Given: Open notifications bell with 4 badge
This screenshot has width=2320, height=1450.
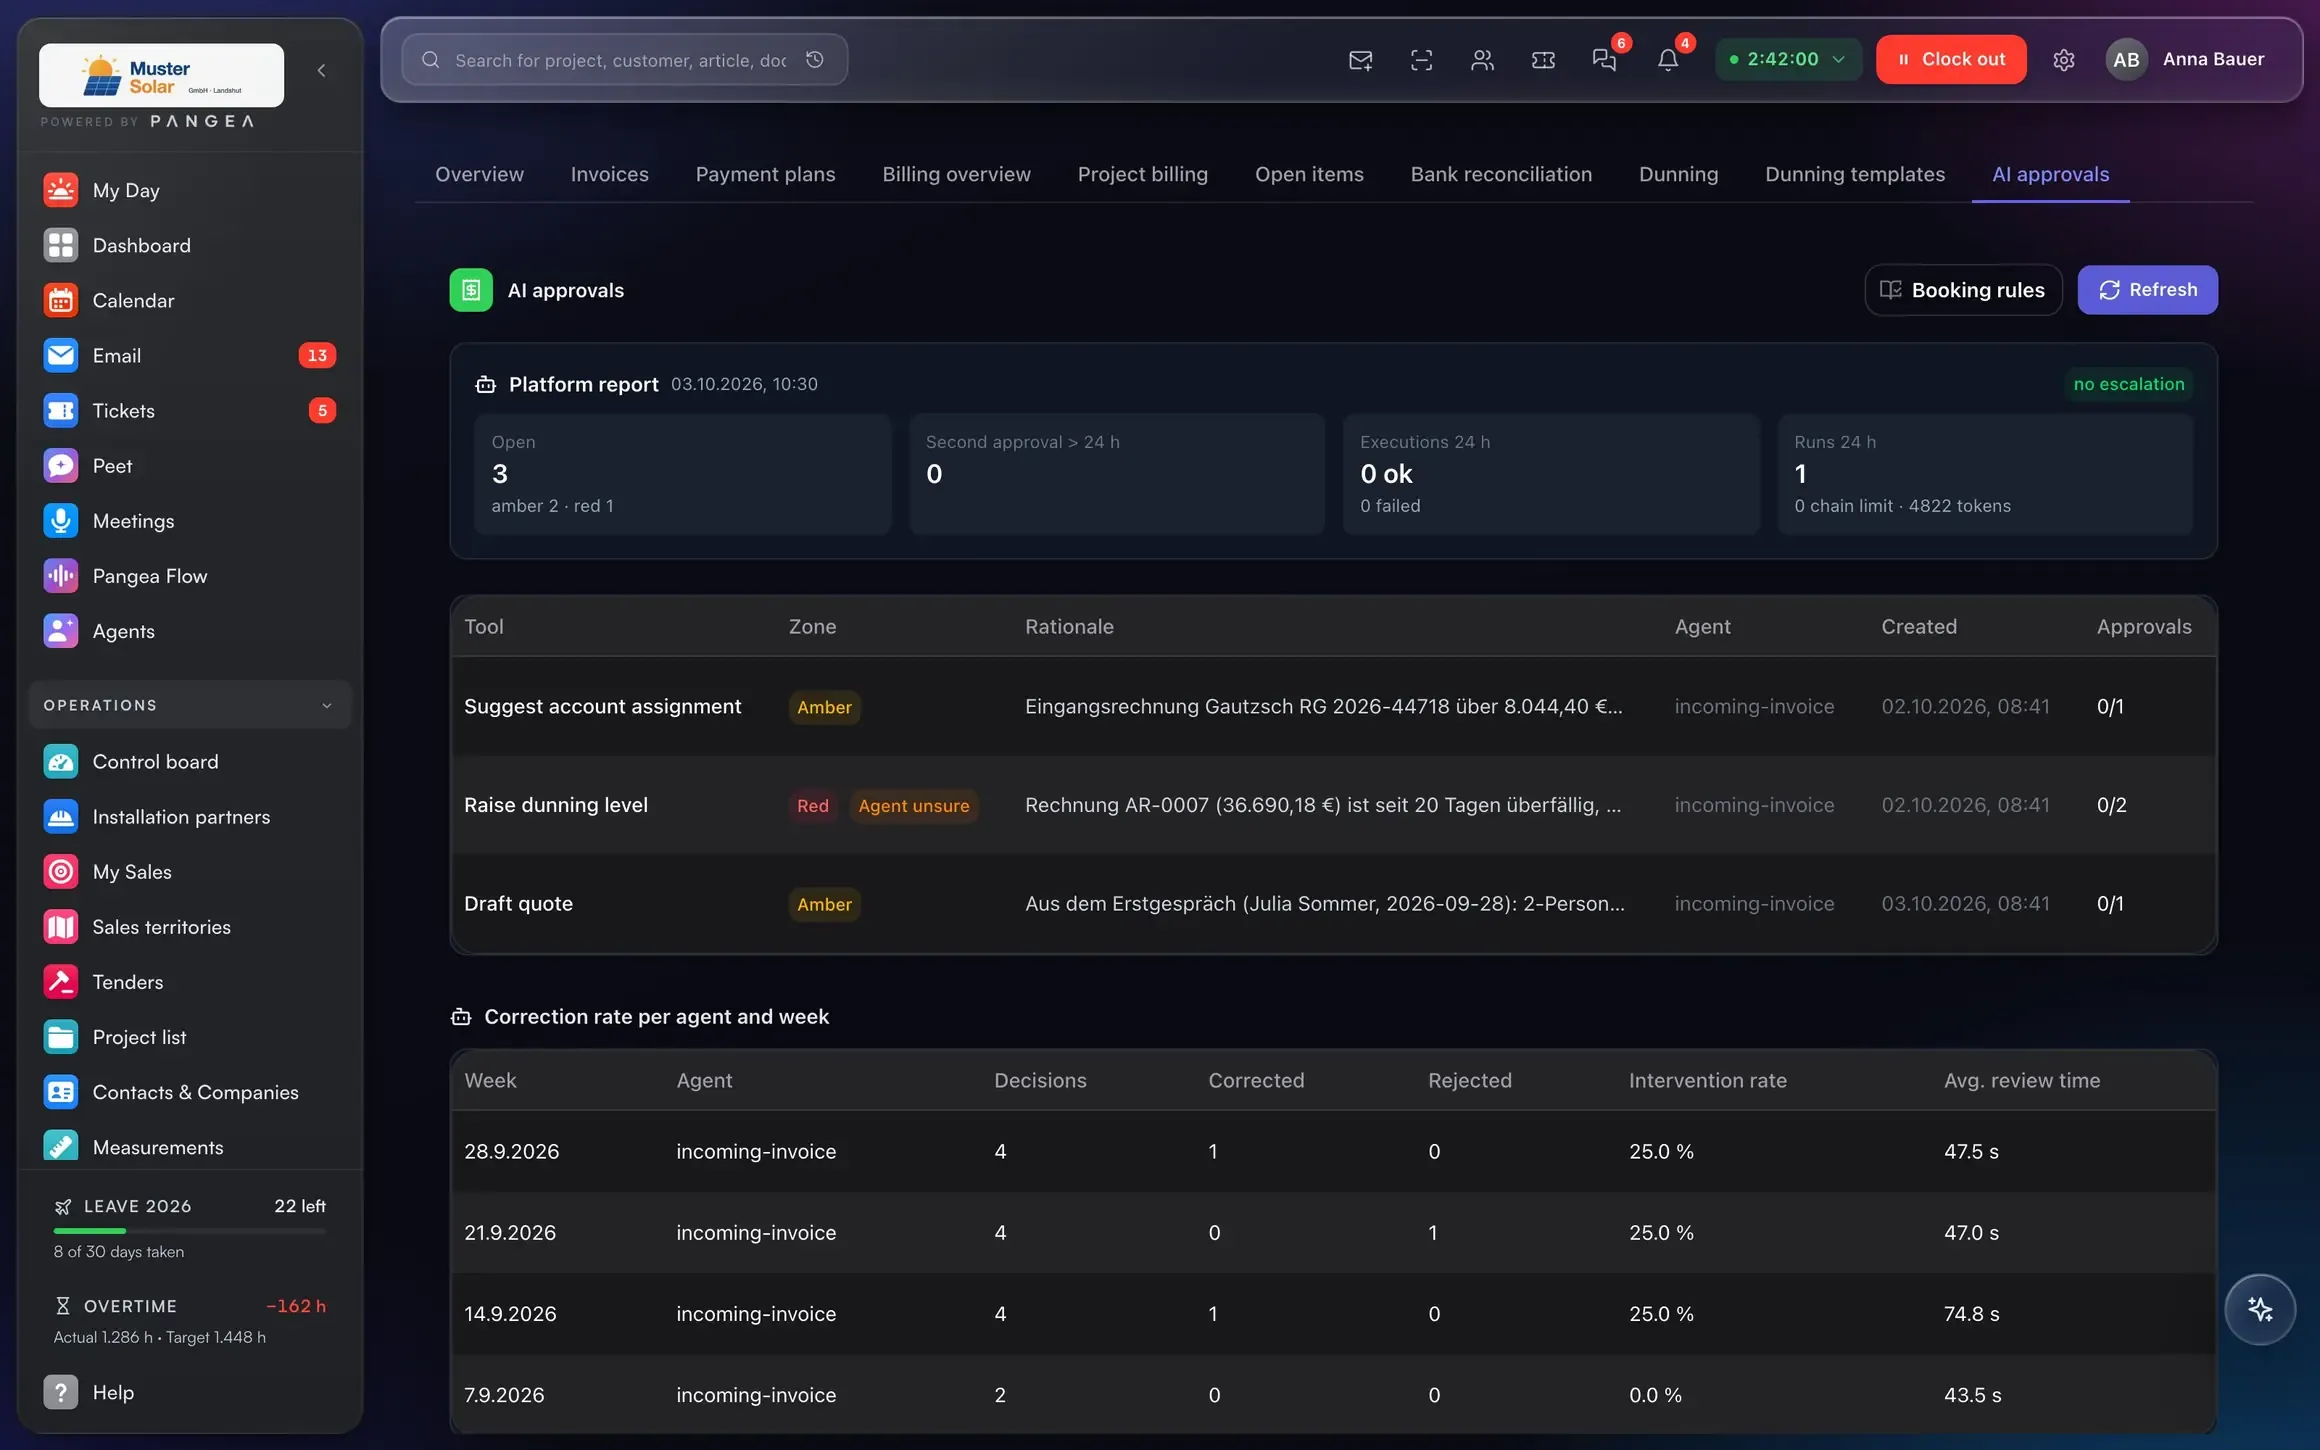Looking at the screenshot, I should (x=1668, y=60).
